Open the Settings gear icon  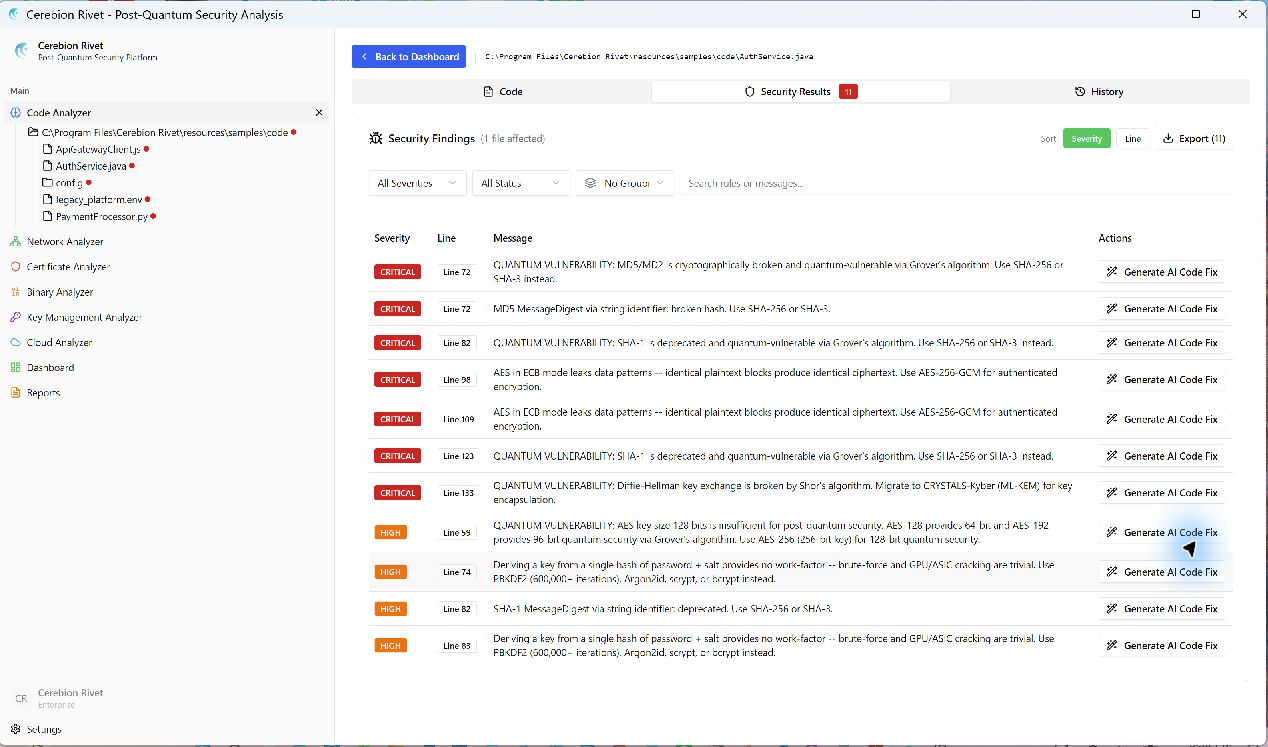coord(15,729)
